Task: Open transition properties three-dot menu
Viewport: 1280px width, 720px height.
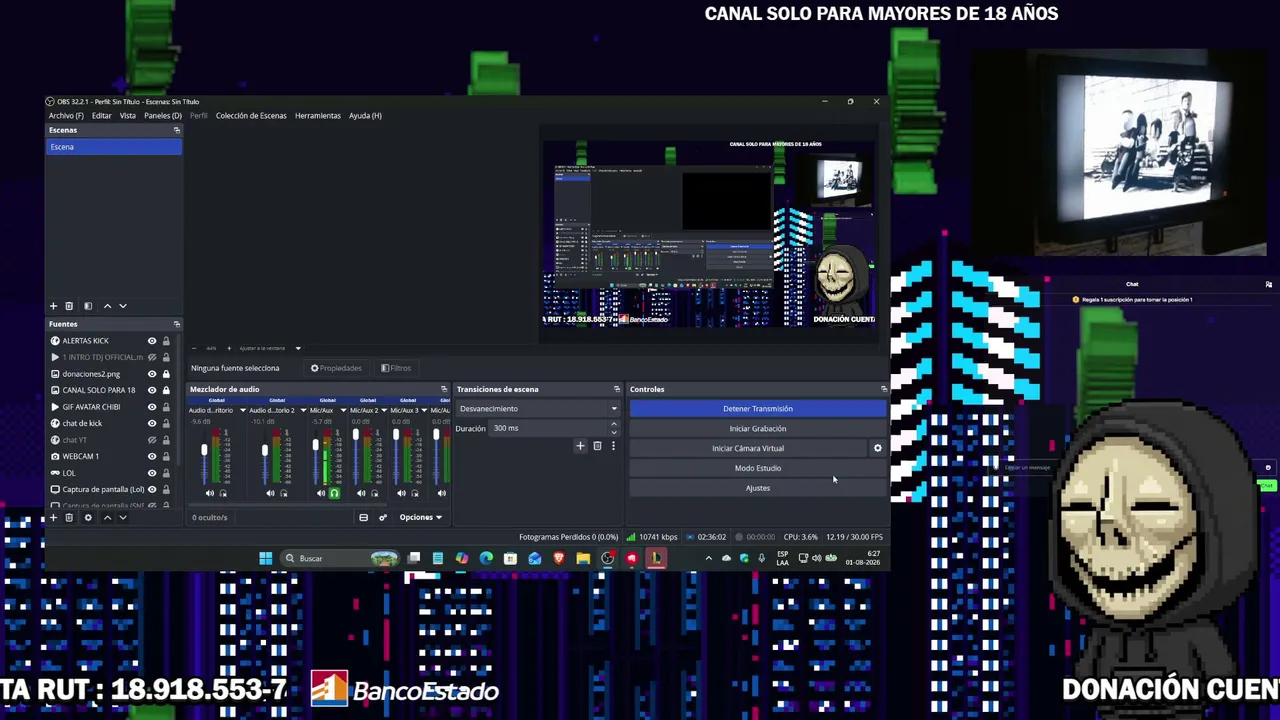Action: pyautogui.click(x=613, y=446)
